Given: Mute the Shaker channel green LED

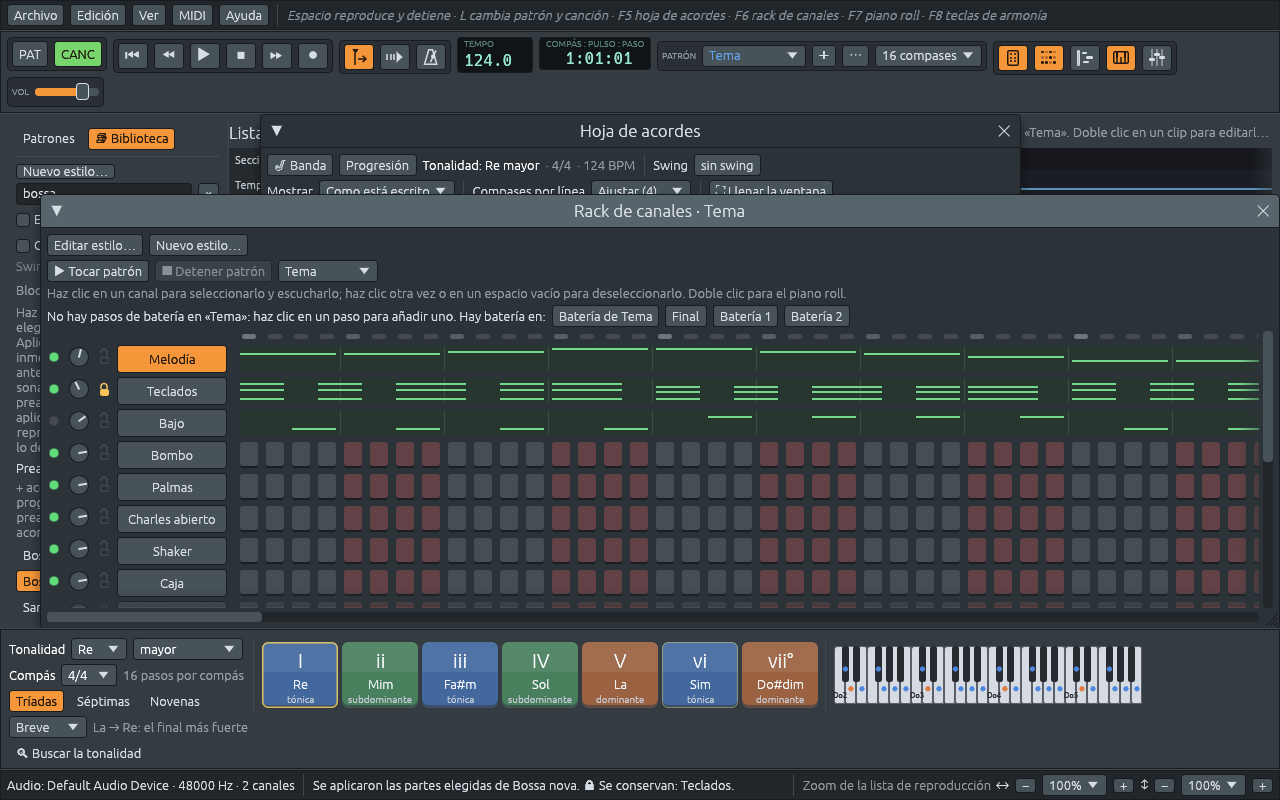Looking at the screenshot, I should (x=54, y=549).
